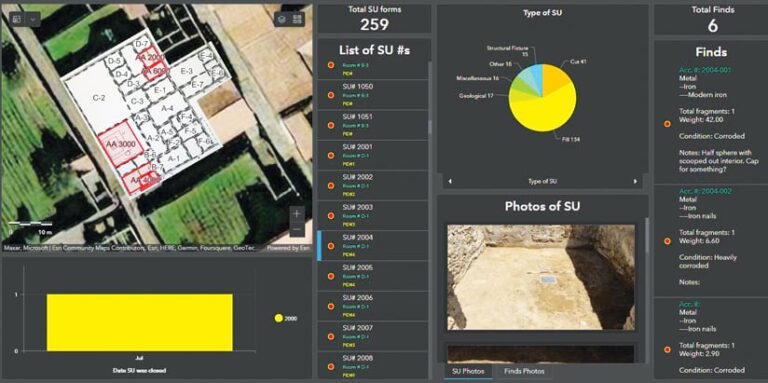Click the yellow Jul bar in chart
This screenshot has width=768, height=383.
140,322
